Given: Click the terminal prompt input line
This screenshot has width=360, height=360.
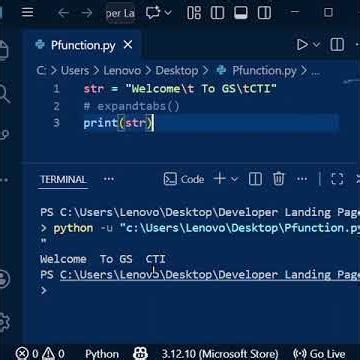Looking at the screenshot, I should tap(200, 291).
